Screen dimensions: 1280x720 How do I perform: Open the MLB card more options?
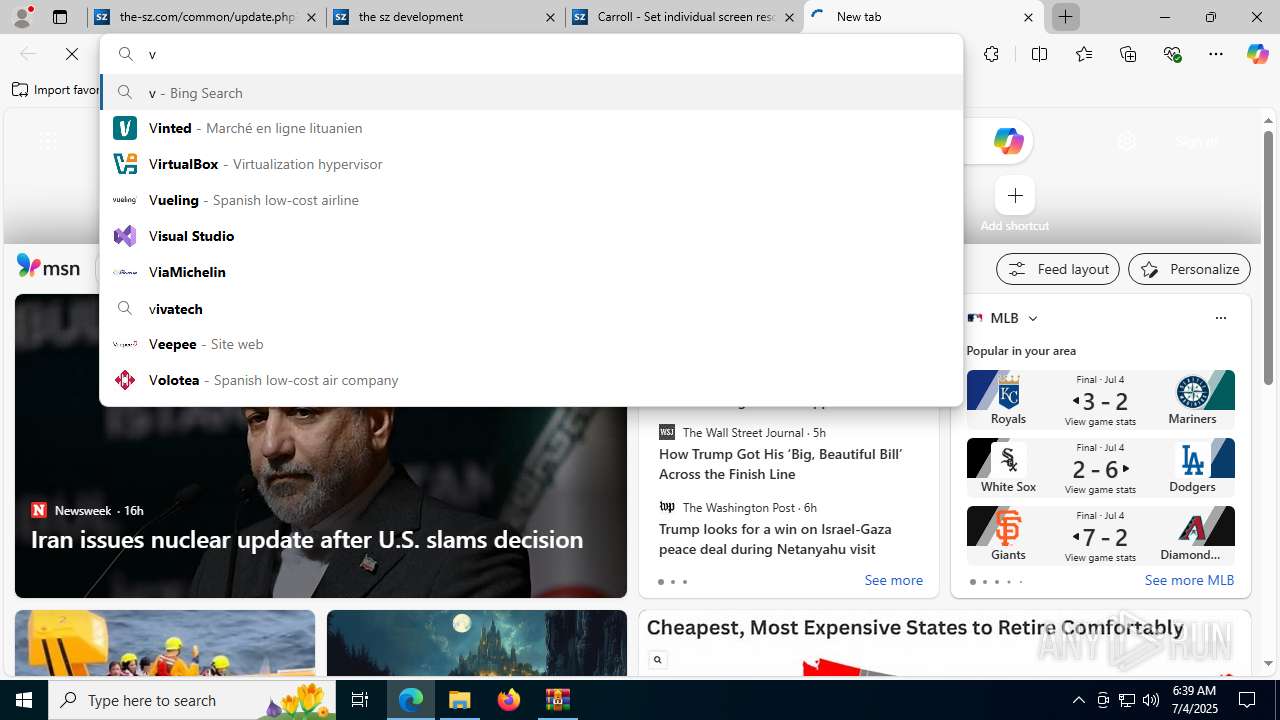tap(1220, 318)
